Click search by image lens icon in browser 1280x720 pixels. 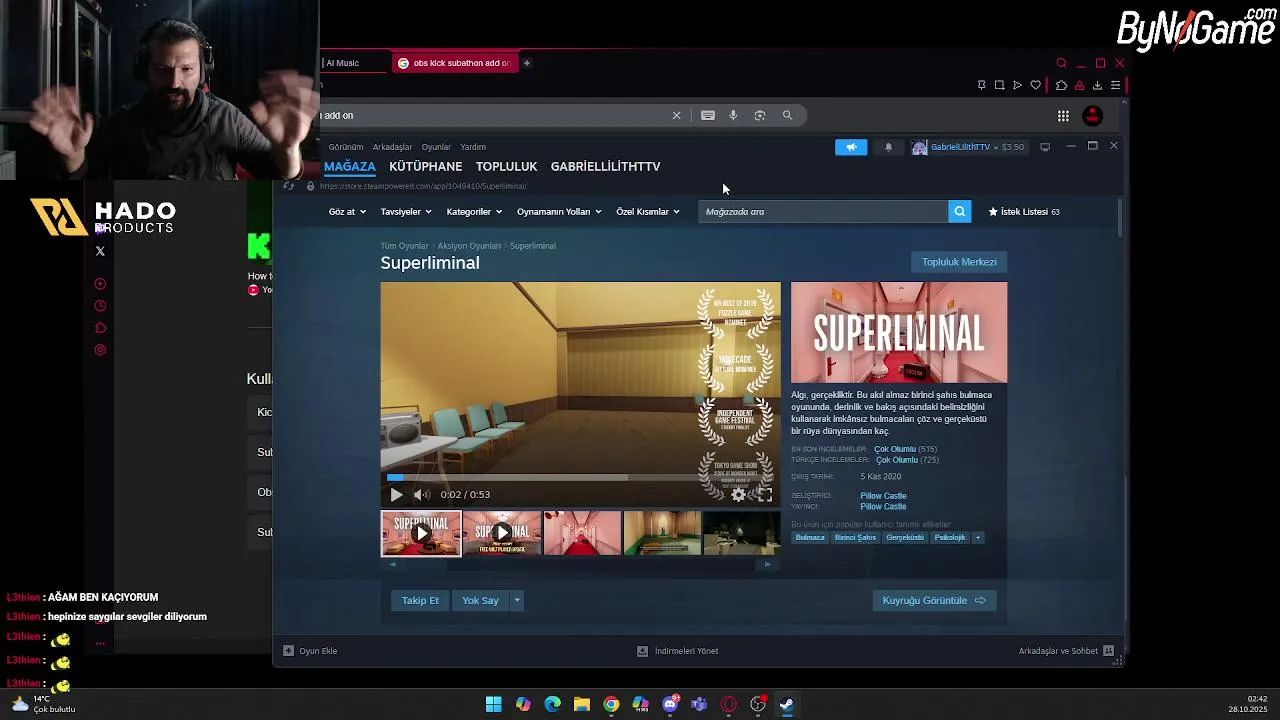pyautogui.click(x=760, y=115)
